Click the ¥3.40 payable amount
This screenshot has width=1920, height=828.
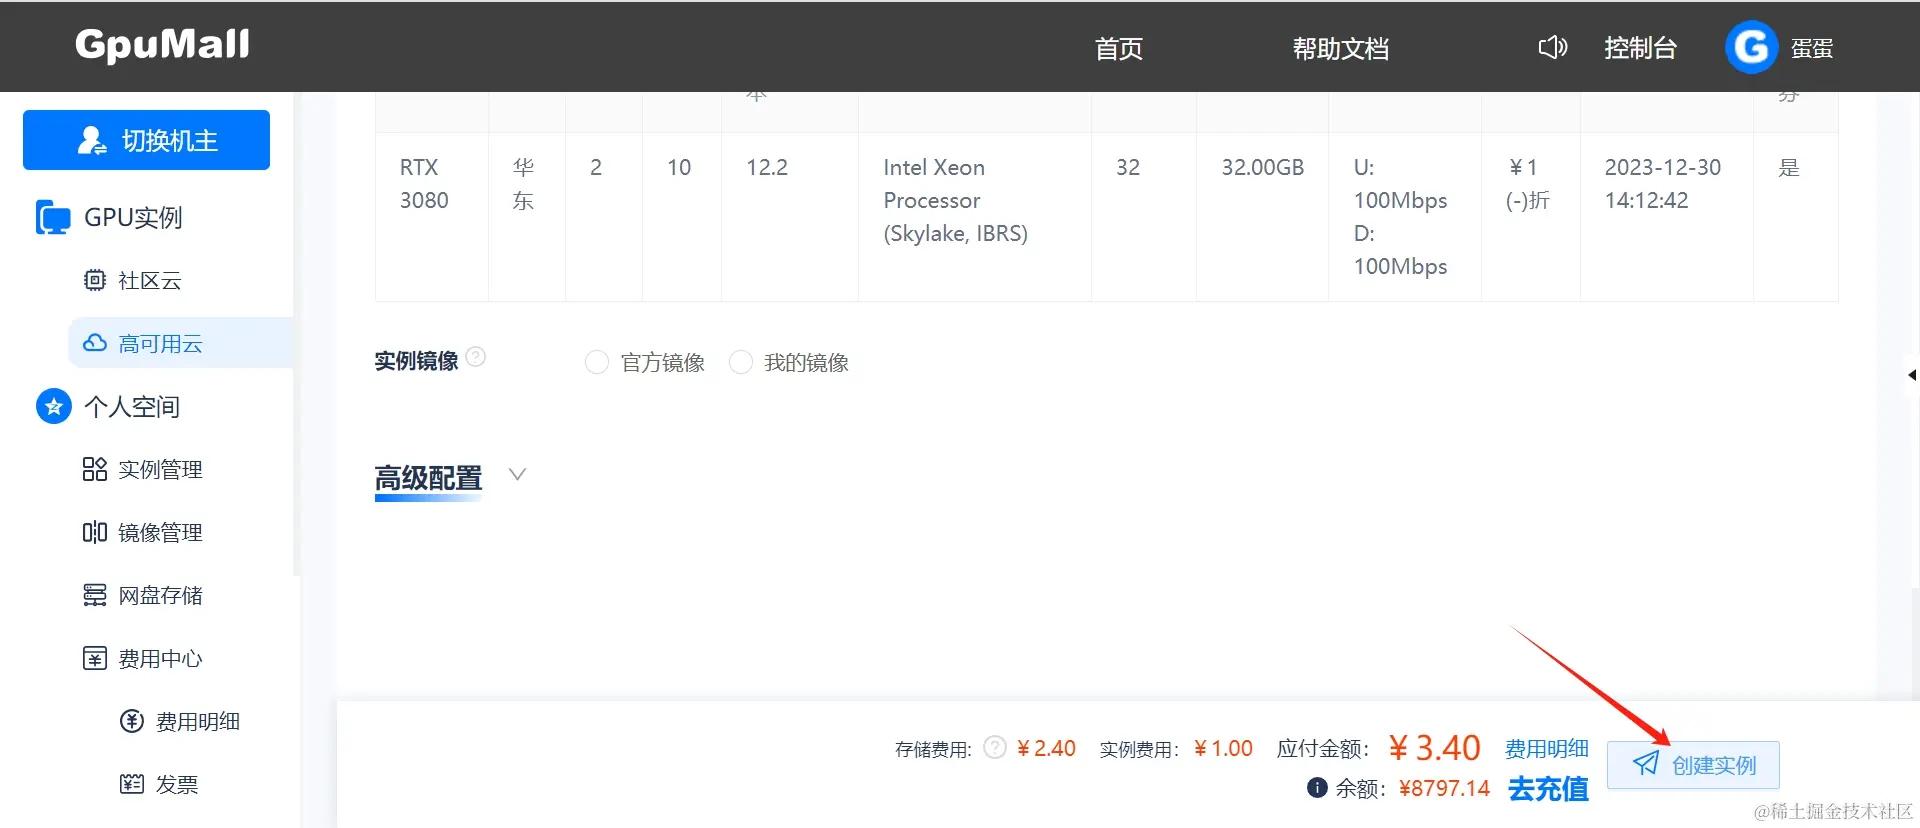[1434, 747]
